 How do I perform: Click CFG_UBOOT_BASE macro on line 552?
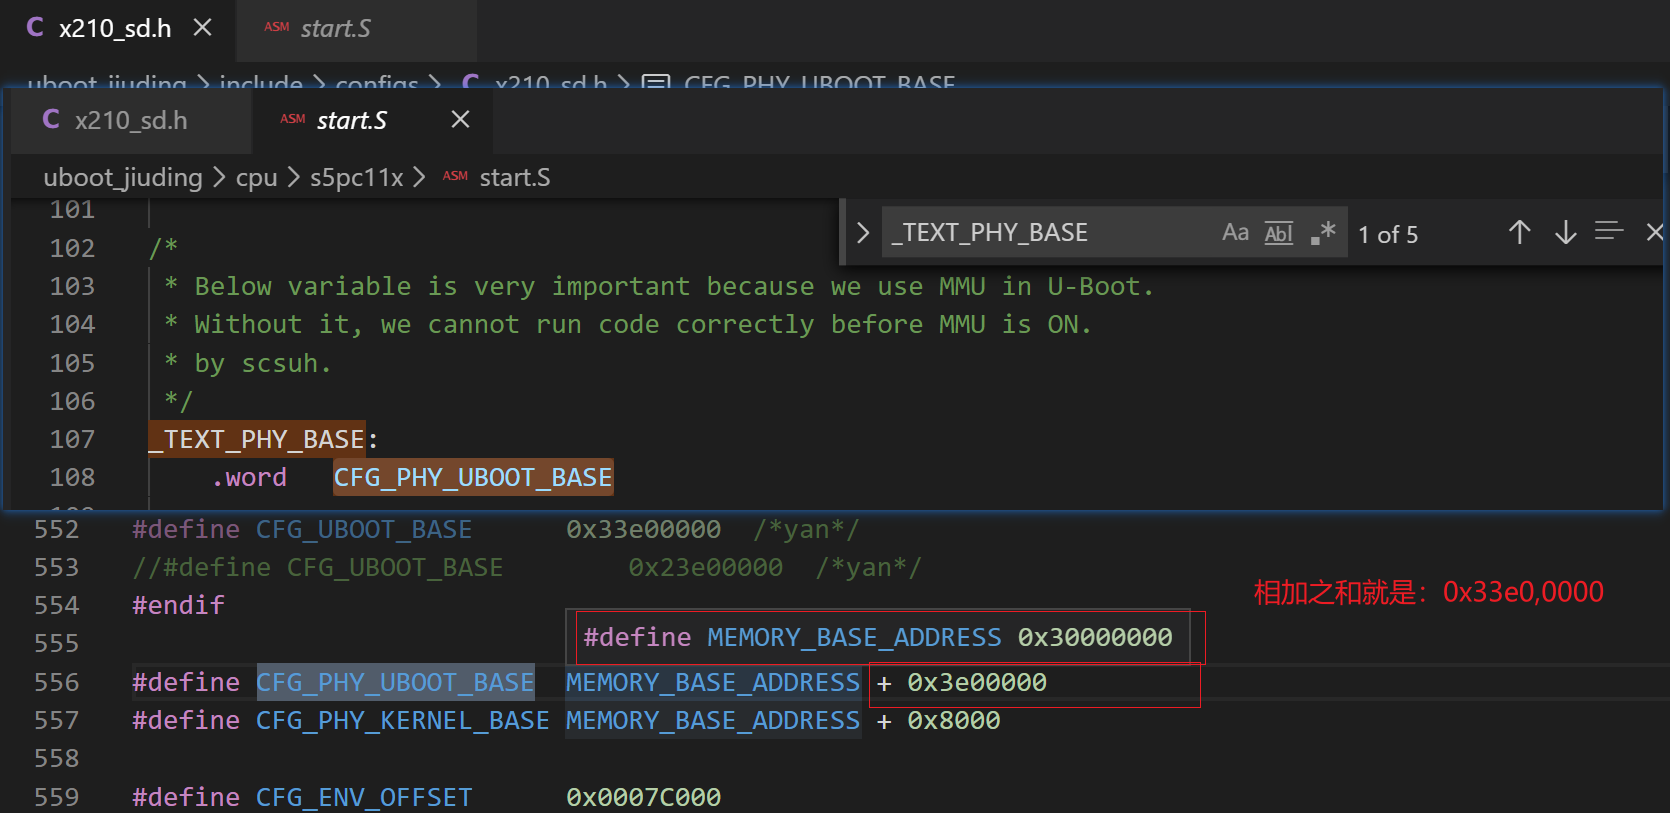coord(364,529)
